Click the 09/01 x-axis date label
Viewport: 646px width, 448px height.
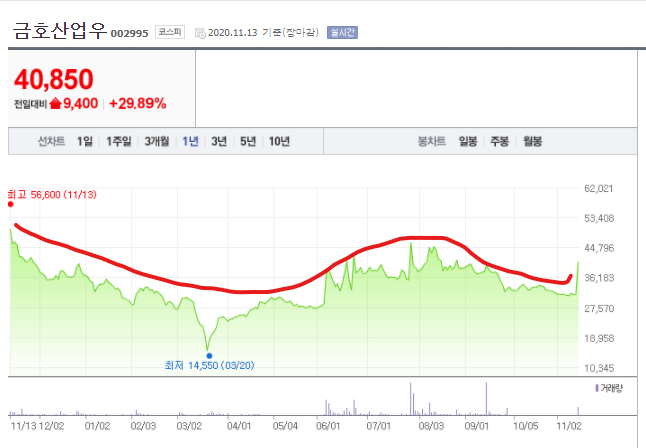477,426
